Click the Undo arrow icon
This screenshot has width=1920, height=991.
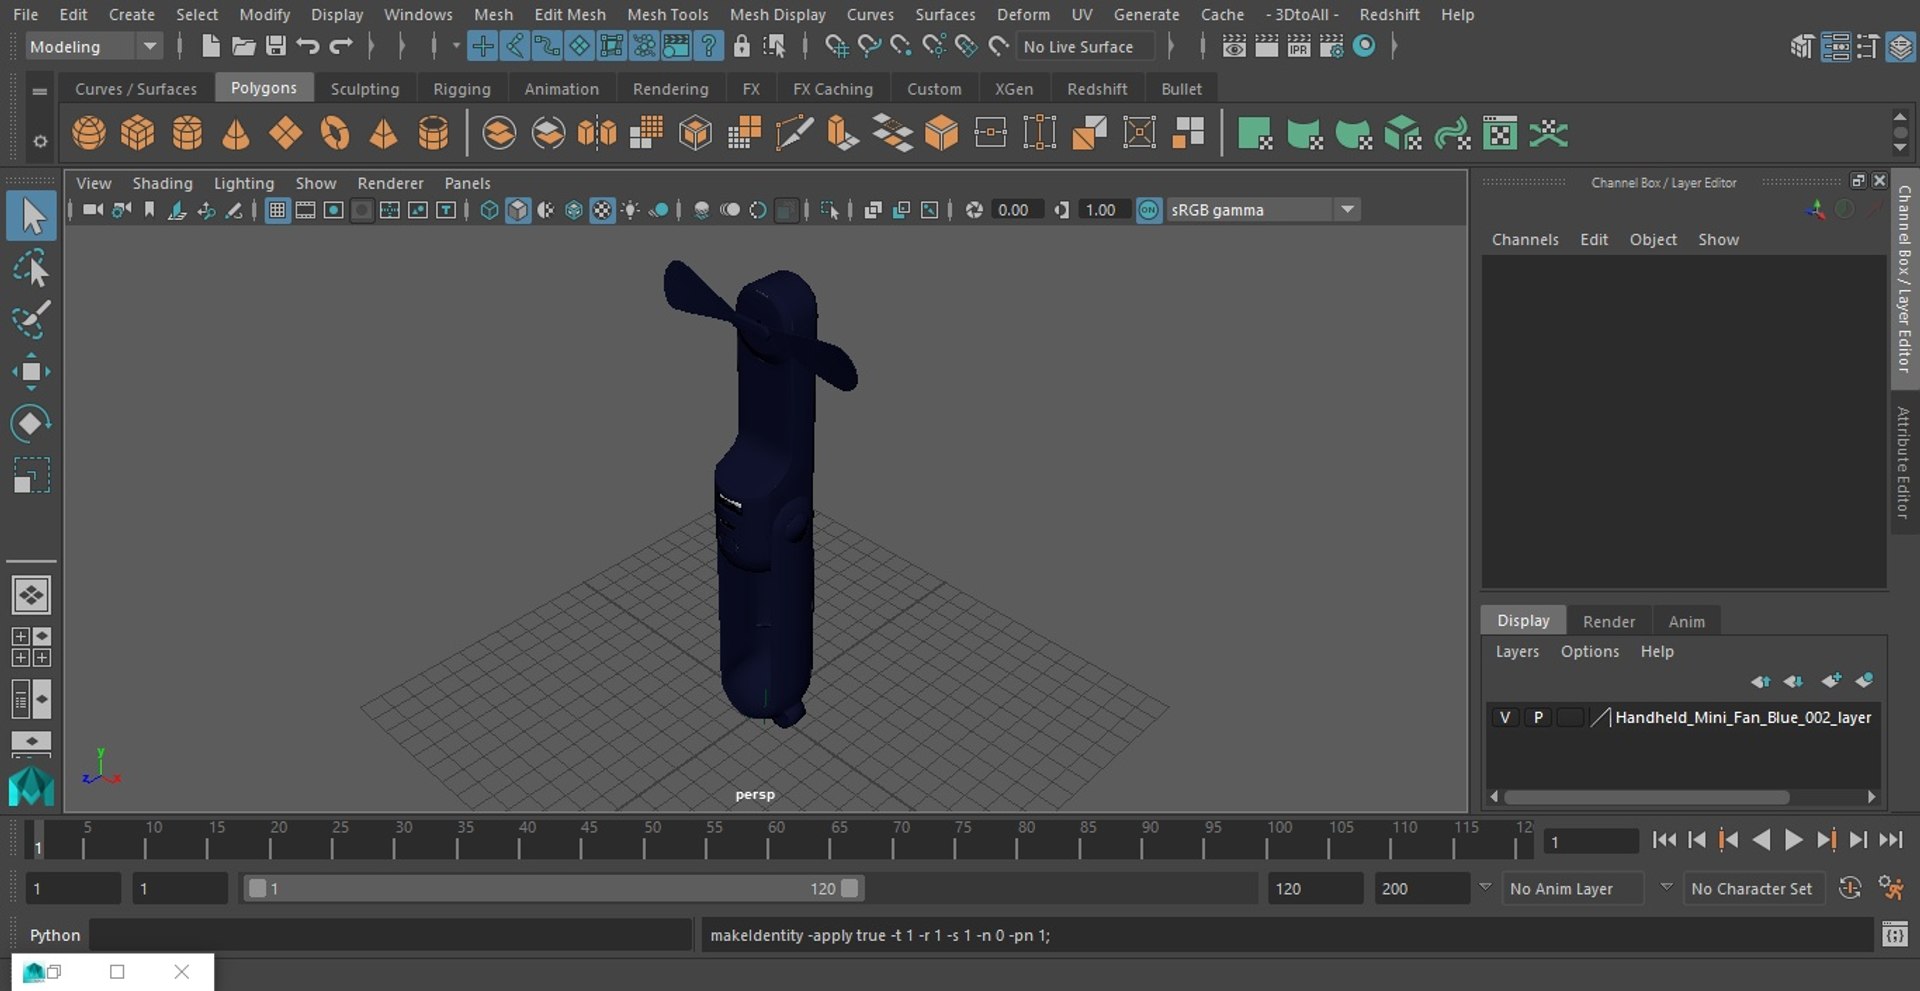tap(308, 46)
